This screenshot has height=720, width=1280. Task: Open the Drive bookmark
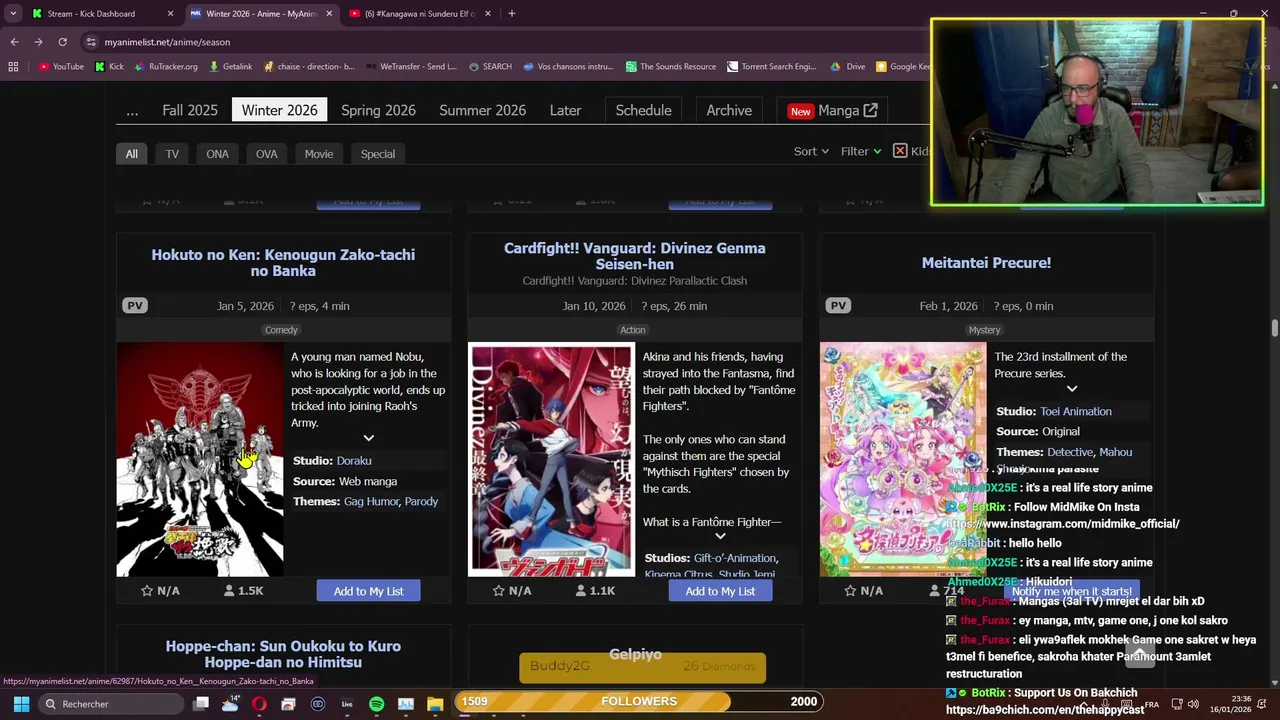tap(848, 67)
